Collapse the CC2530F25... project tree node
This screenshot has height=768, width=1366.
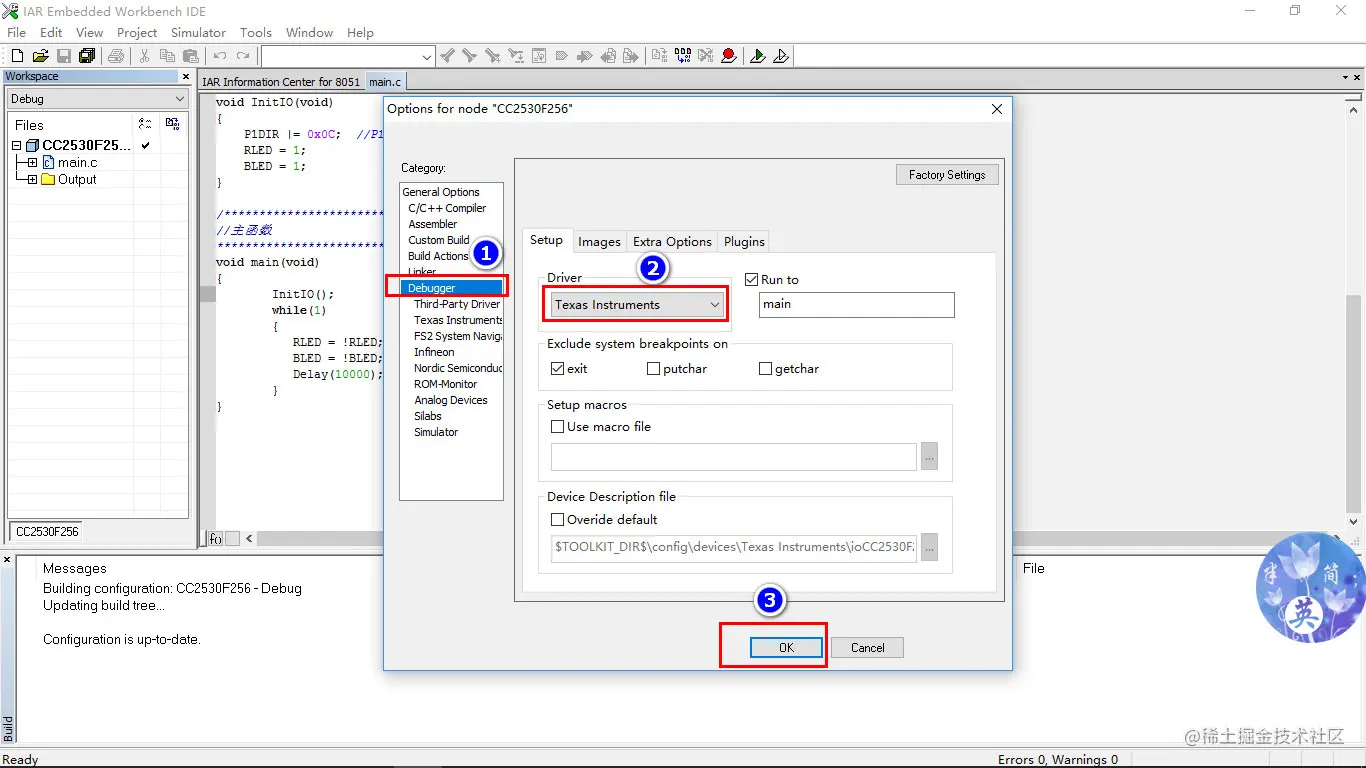tap(17, 146)
